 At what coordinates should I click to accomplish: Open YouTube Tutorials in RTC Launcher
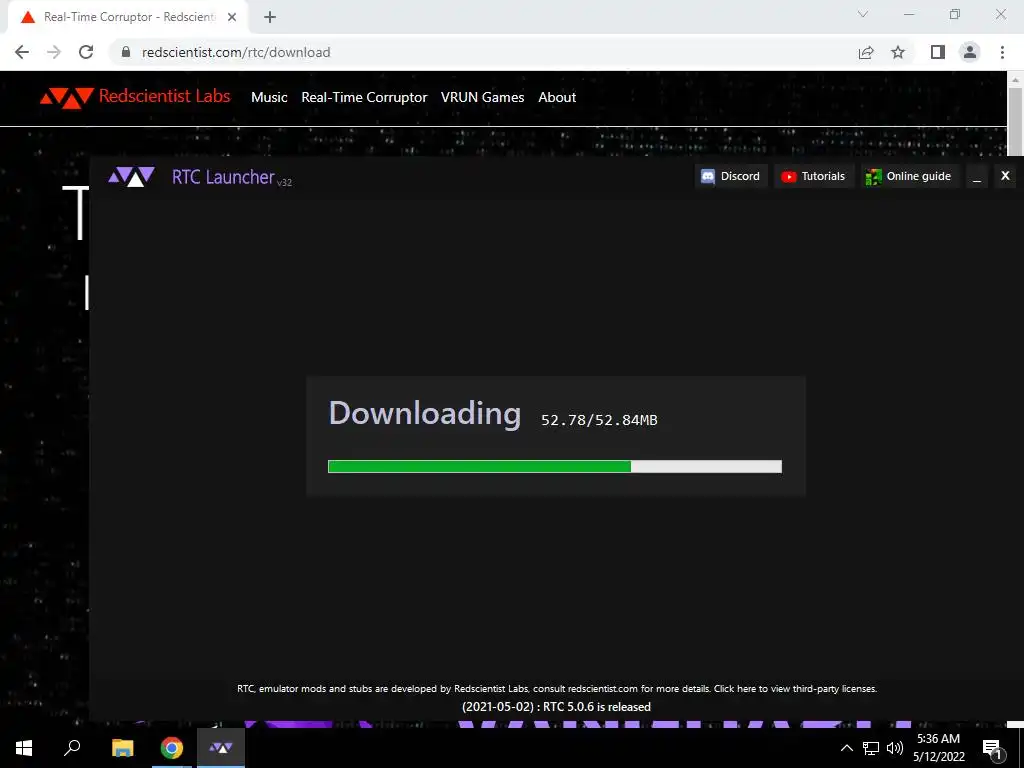pos(814,176)
